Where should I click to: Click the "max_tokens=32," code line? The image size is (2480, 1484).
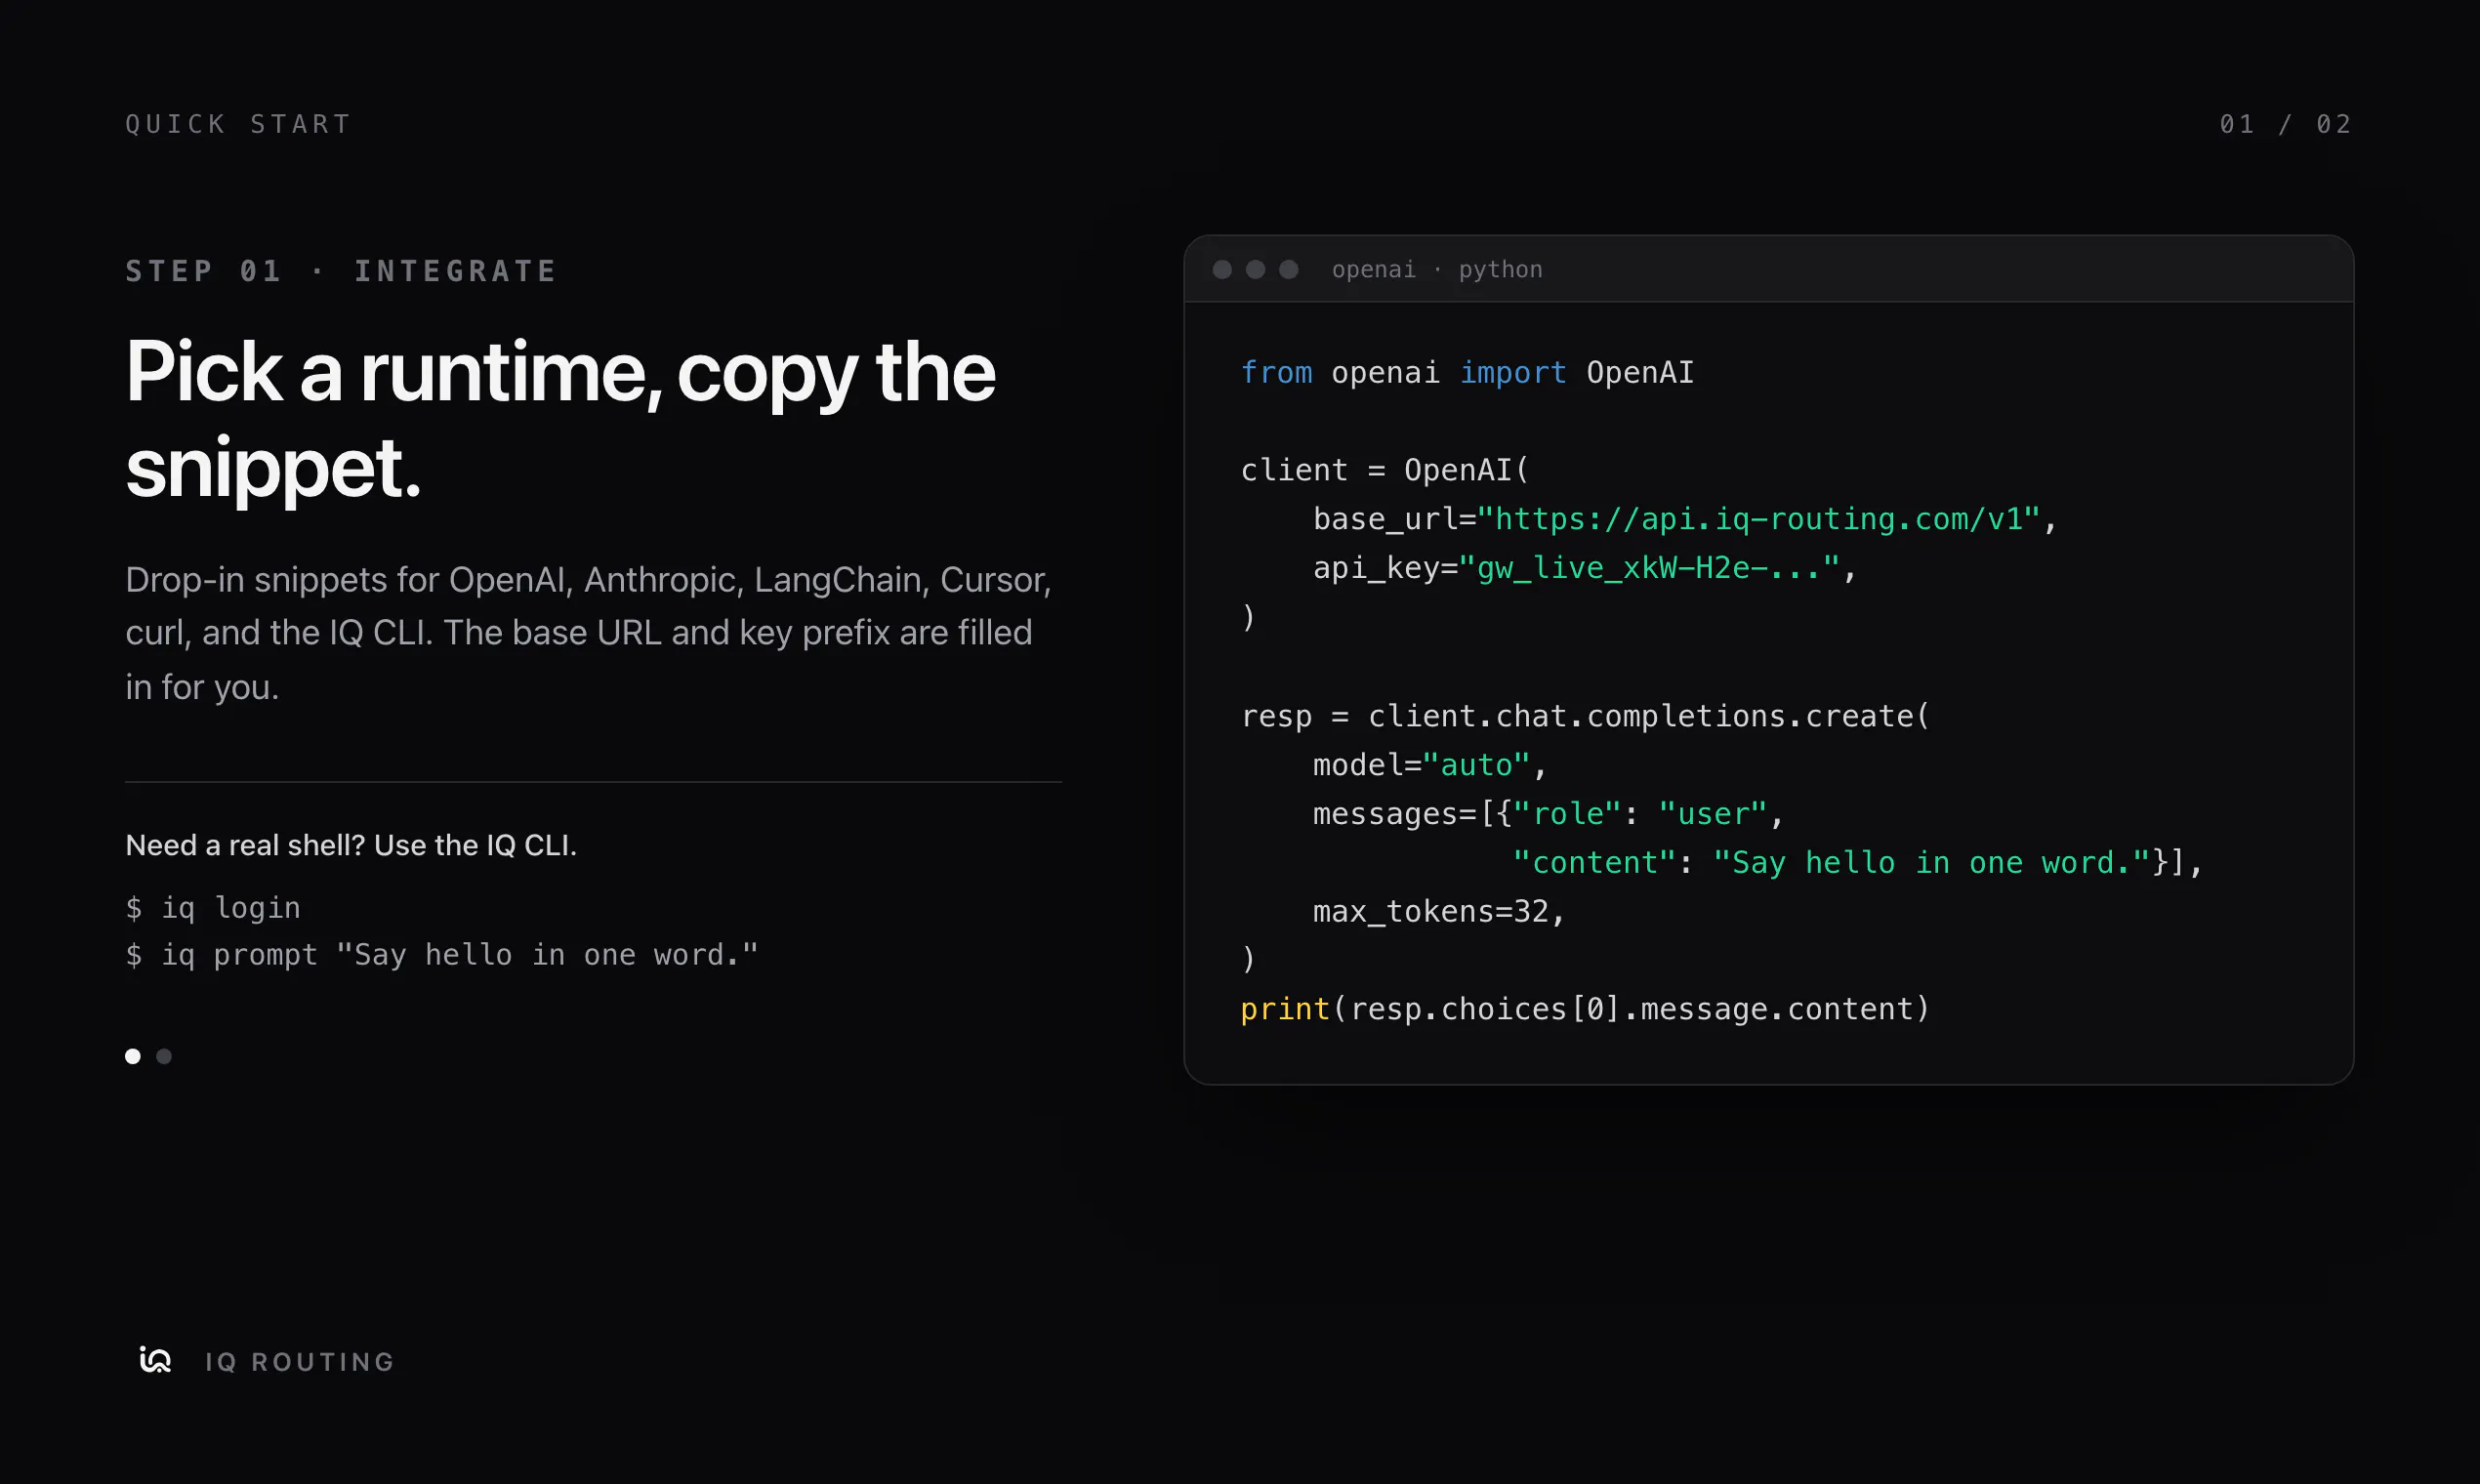click(x=1439, y=912)
